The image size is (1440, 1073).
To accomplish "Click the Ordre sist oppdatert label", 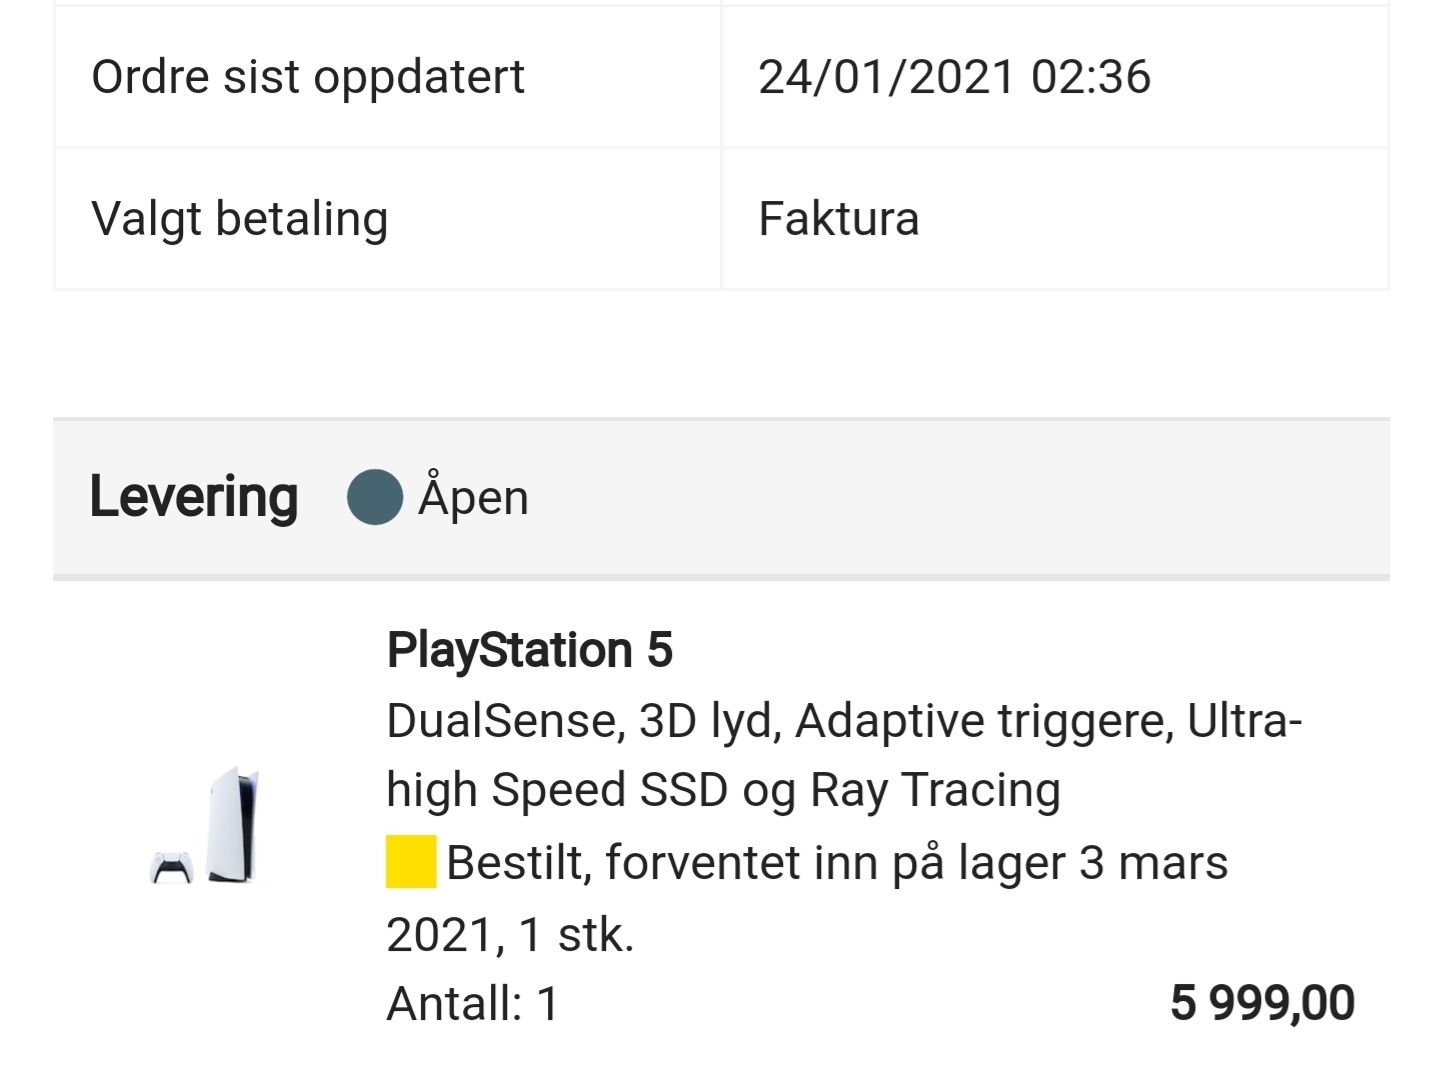I will pyautogui.click(x=308, y=77).
